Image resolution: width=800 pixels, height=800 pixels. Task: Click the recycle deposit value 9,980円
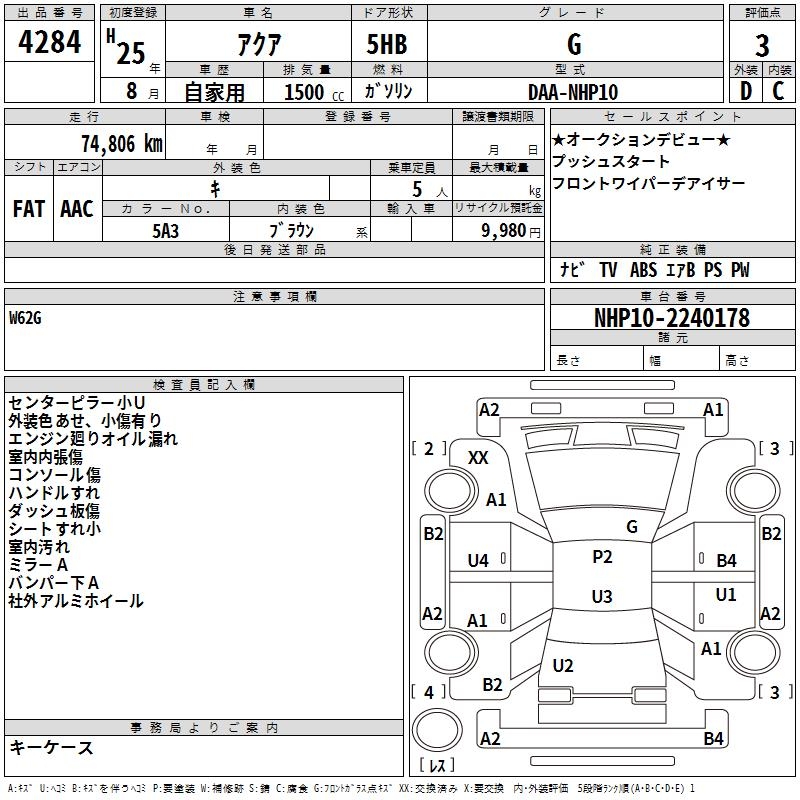pyautogui.click(x=510, y=231)
